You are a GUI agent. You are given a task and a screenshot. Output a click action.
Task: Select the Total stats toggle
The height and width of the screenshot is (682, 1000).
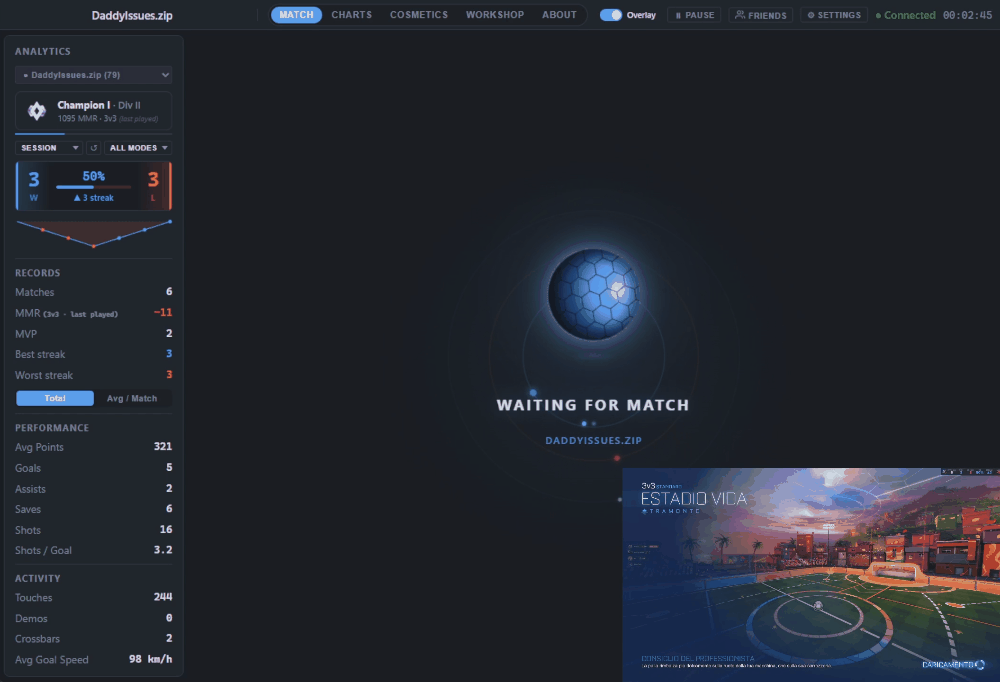click(55, 398)
